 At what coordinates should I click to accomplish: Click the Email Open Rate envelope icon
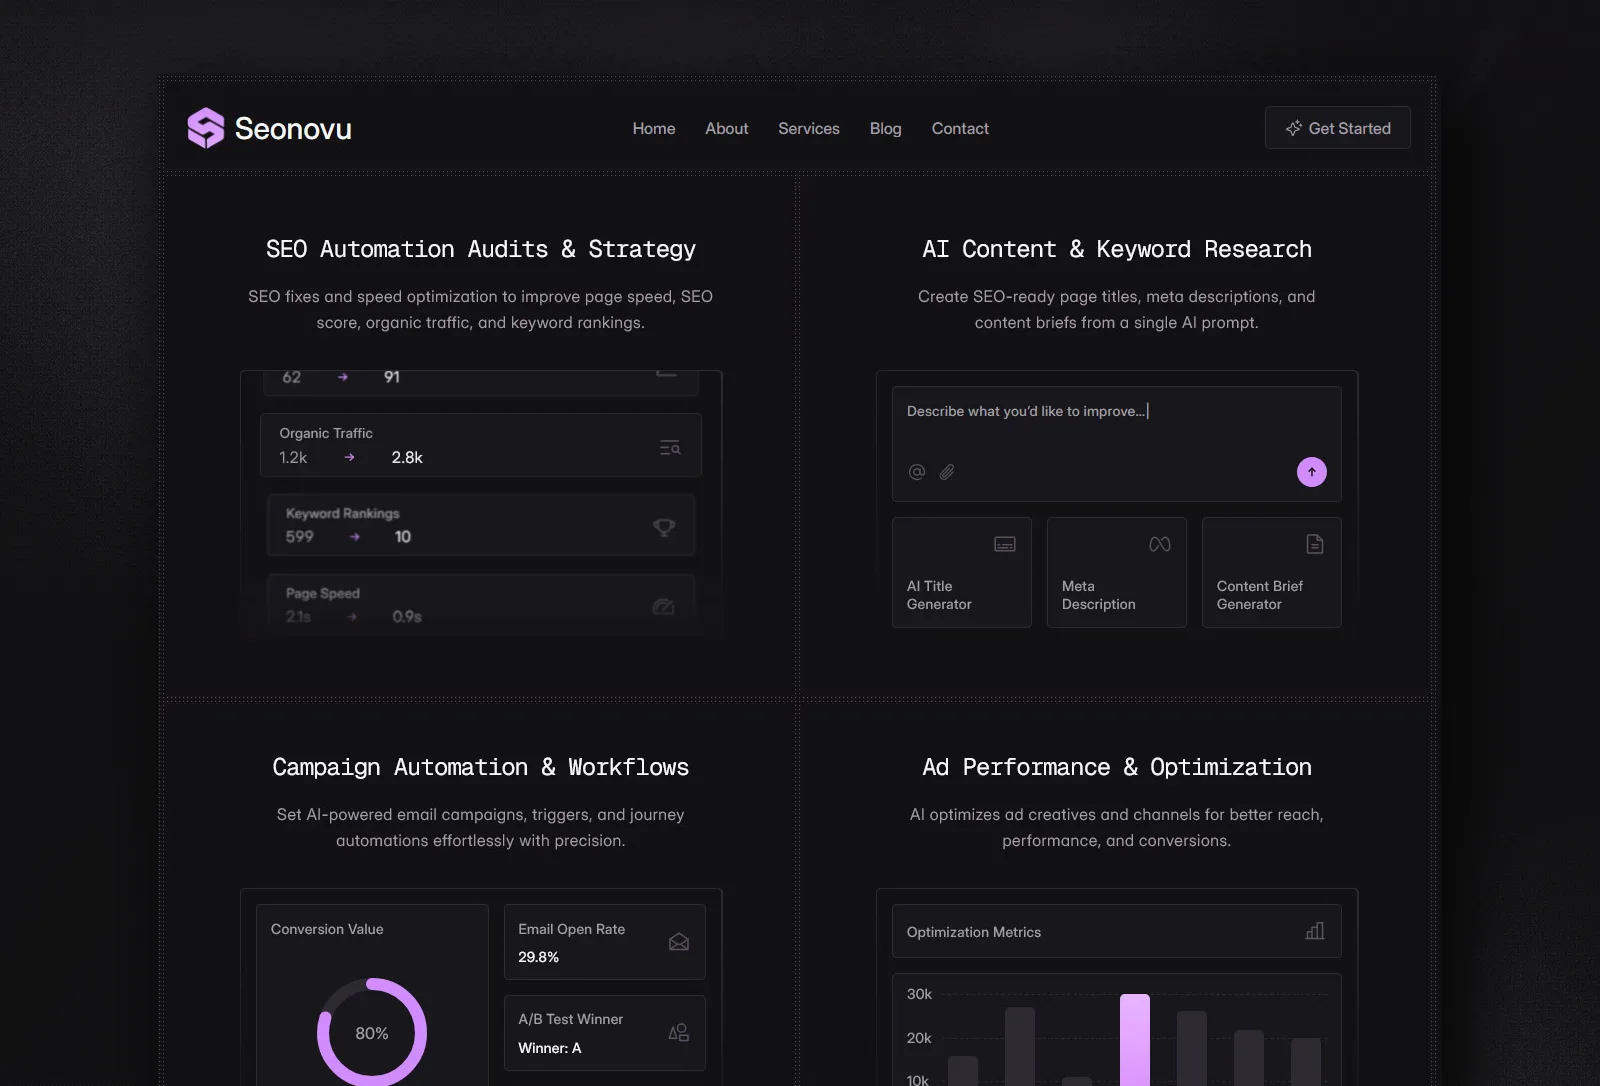point(679,942)
